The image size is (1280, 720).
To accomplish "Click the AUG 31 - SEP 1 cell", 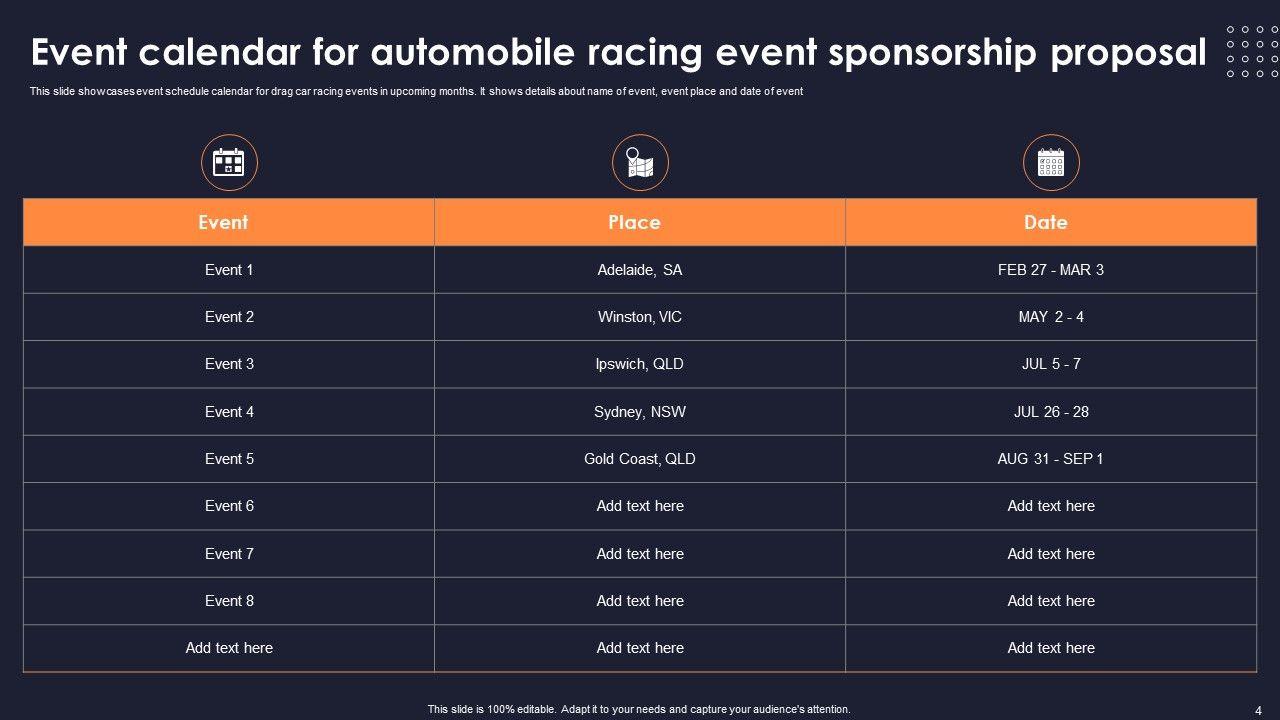I will (1051, 459).
